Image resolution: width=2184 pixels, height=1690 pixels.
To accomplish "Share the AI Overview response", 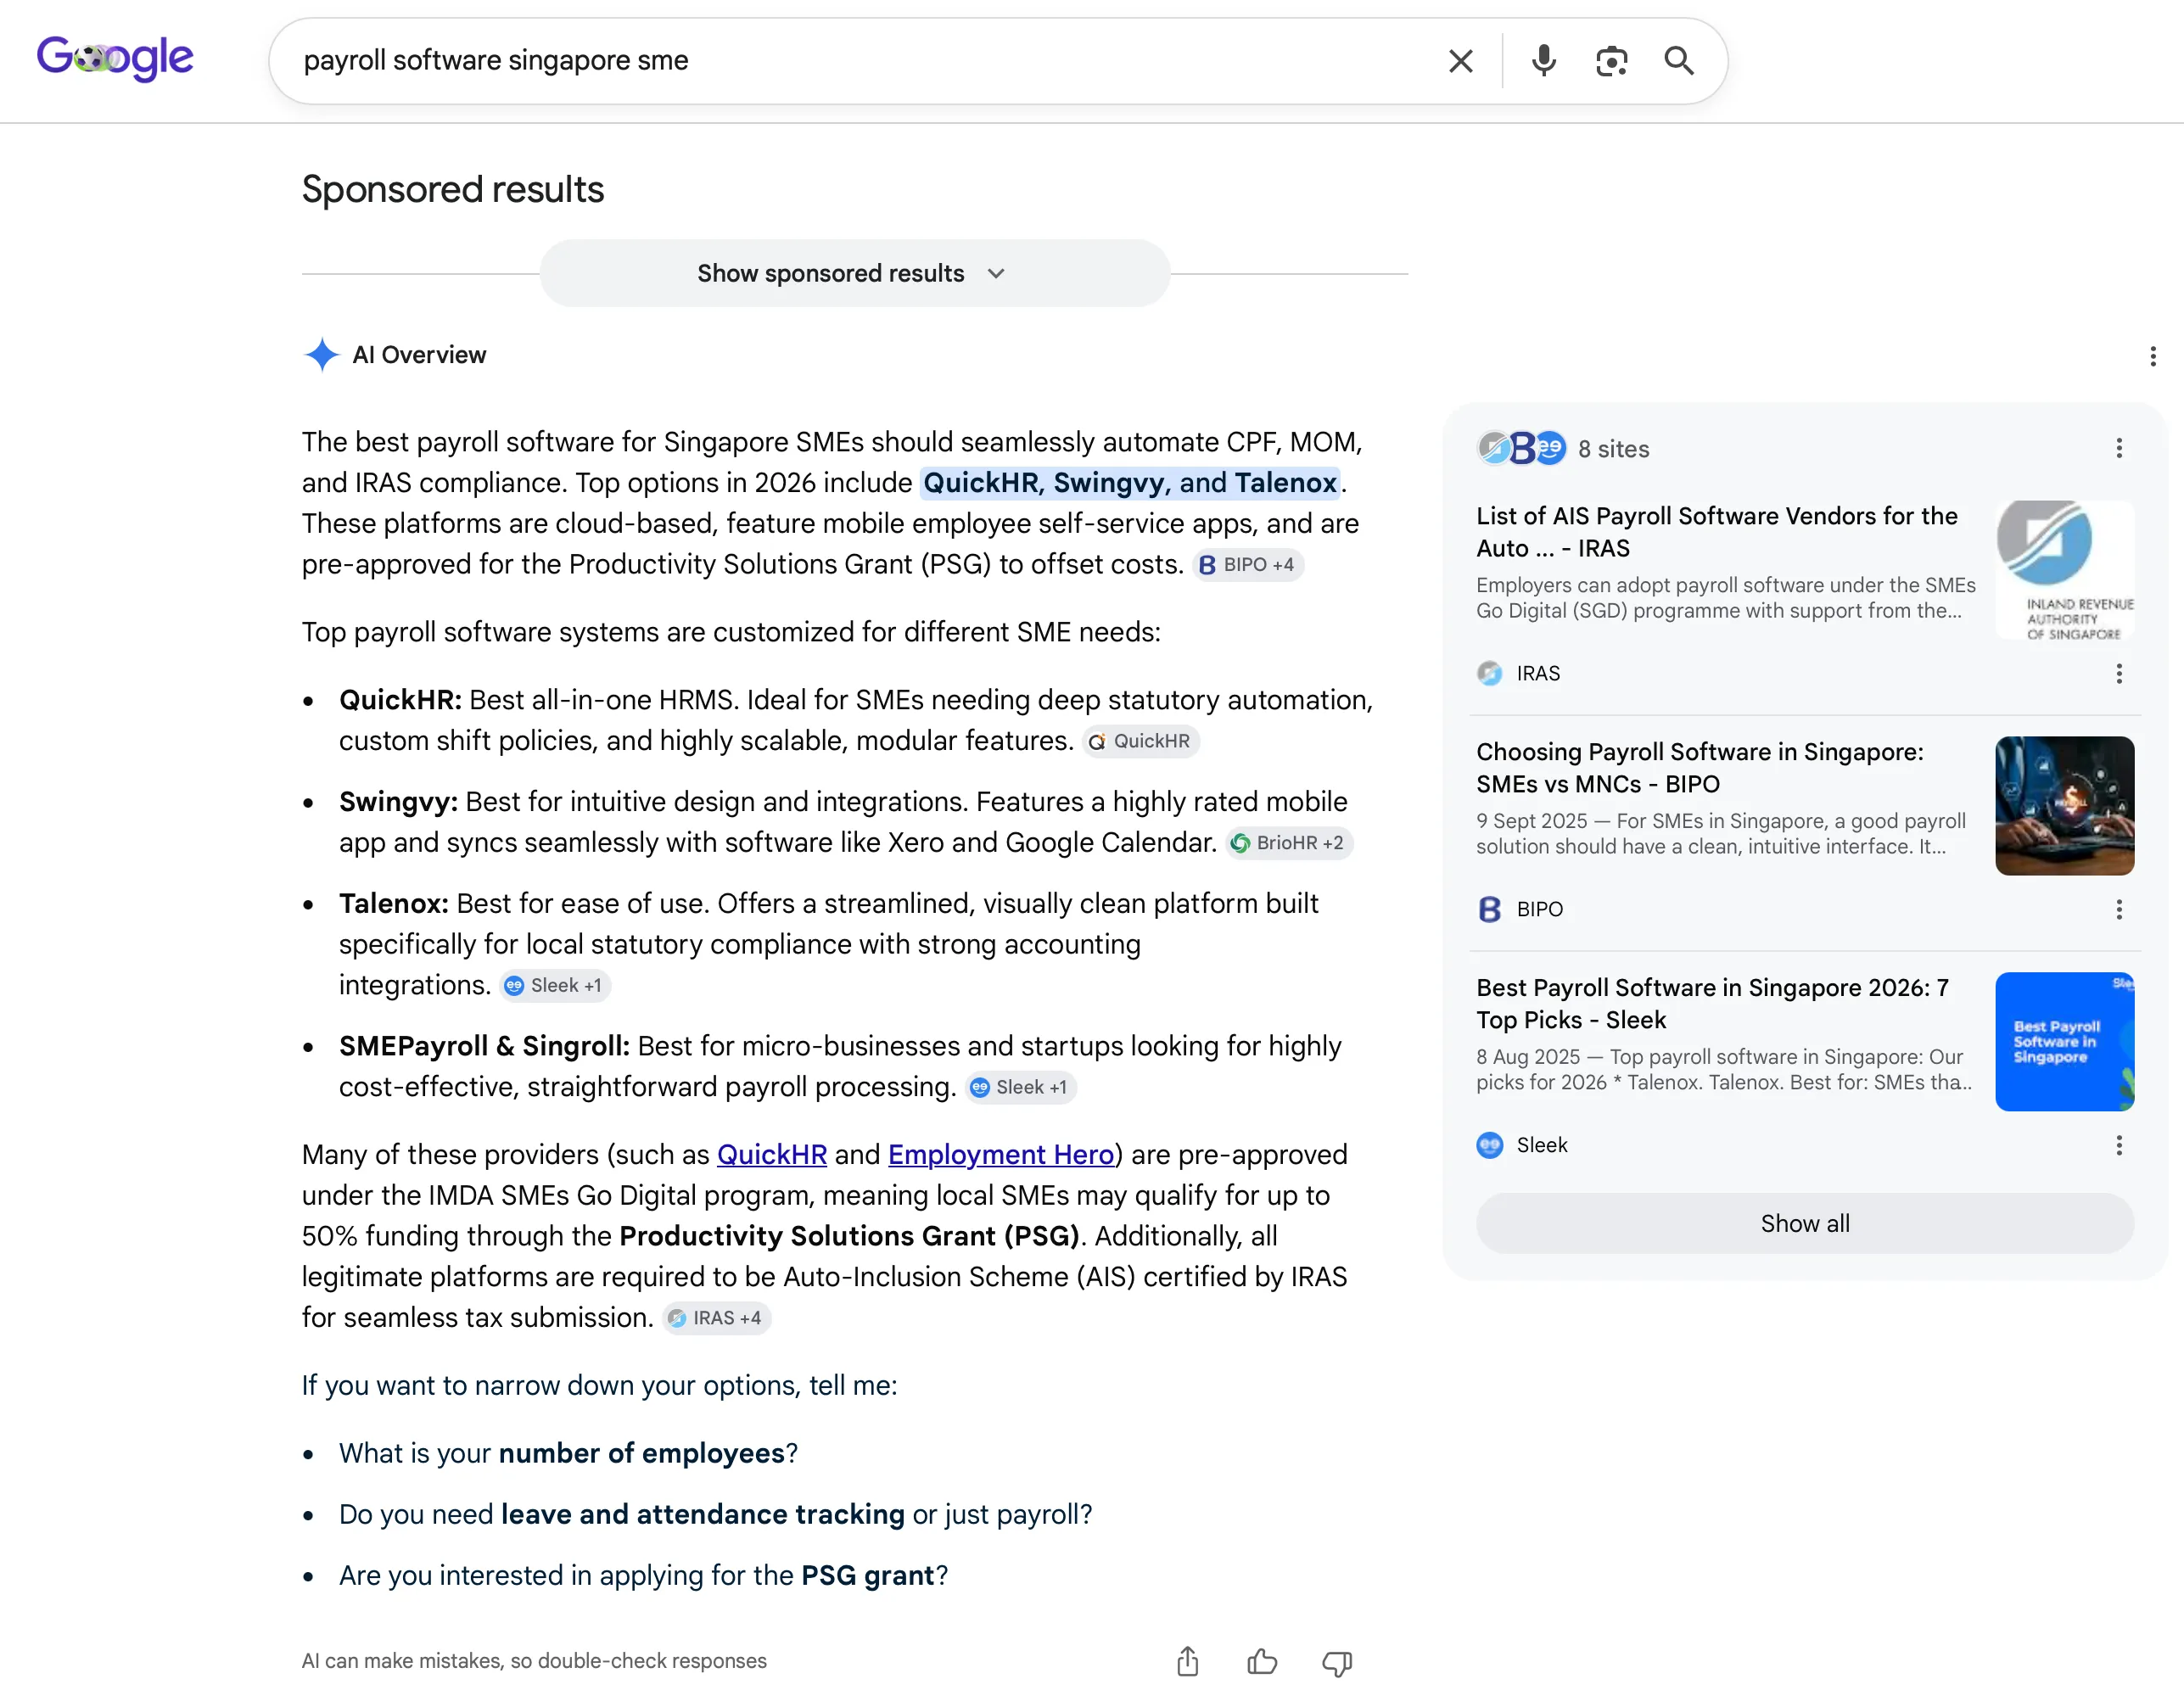I will coord(1187,1662).
